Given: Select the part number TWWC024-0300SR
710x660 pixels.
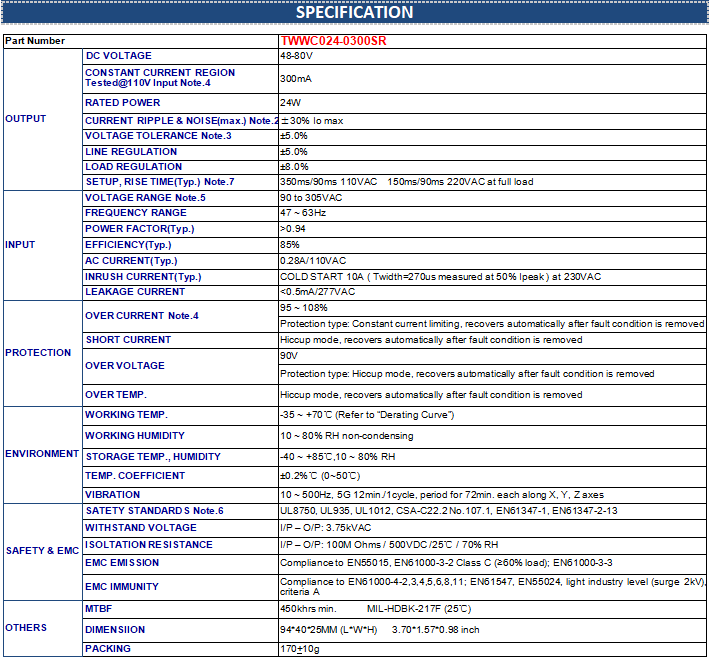Looking at the screenshot, I should [333, 41].
